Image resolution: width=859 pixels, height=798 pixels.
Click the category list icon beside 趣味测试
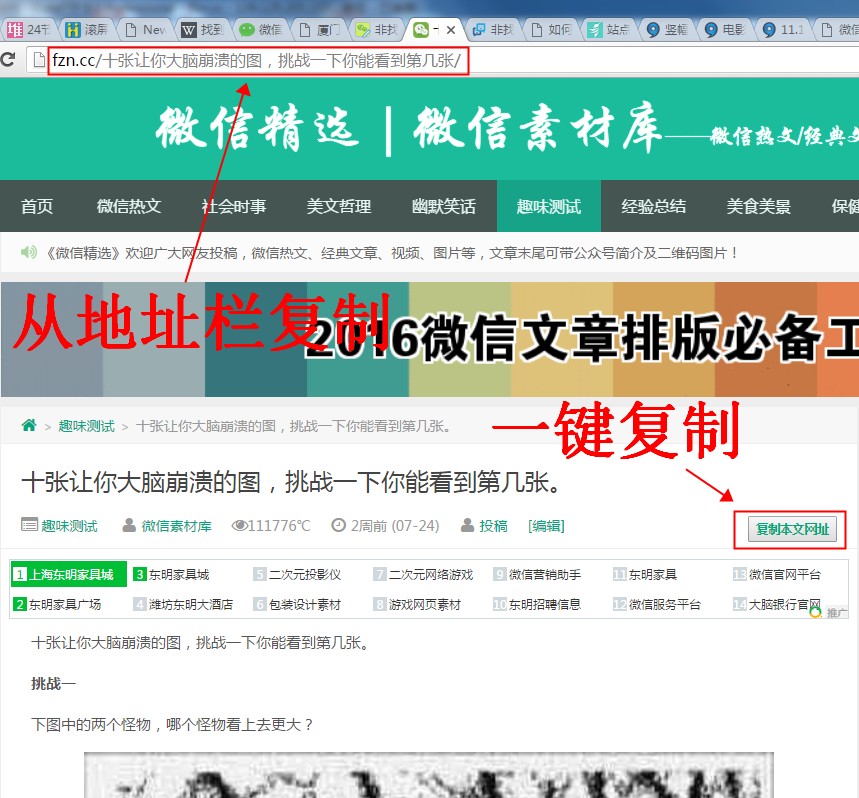tap(29, 525)
